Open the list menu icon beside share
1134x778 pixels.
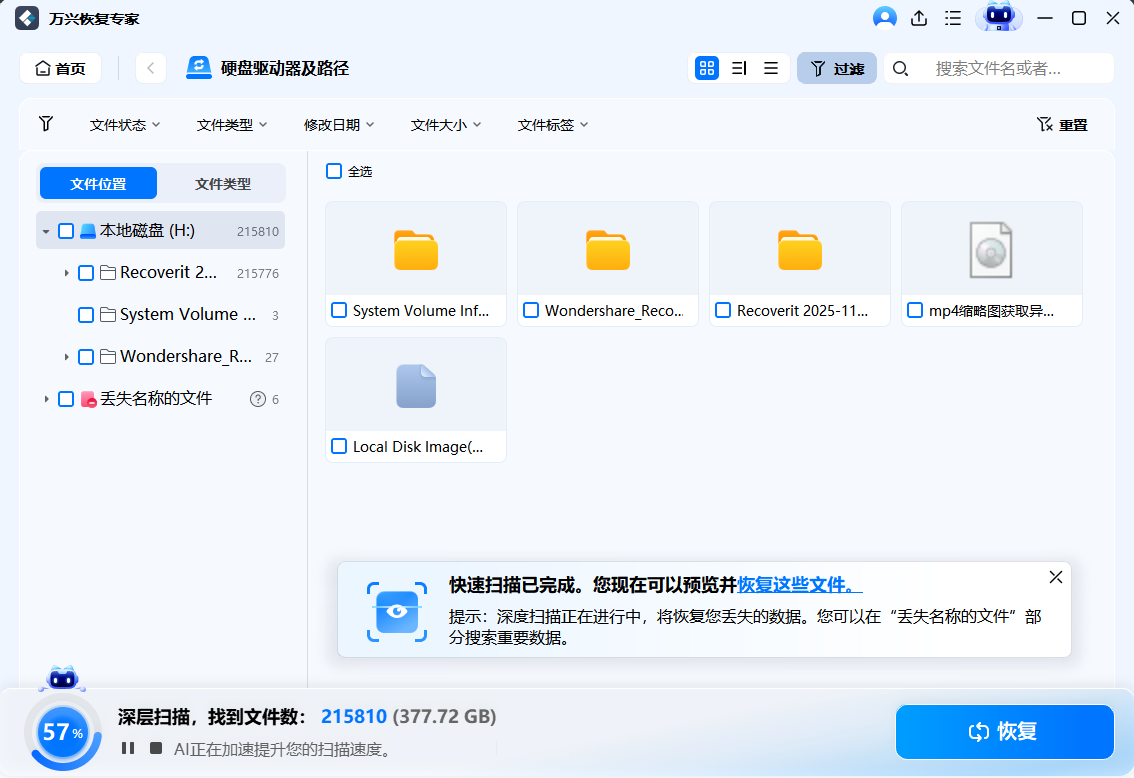coord(953,18)
